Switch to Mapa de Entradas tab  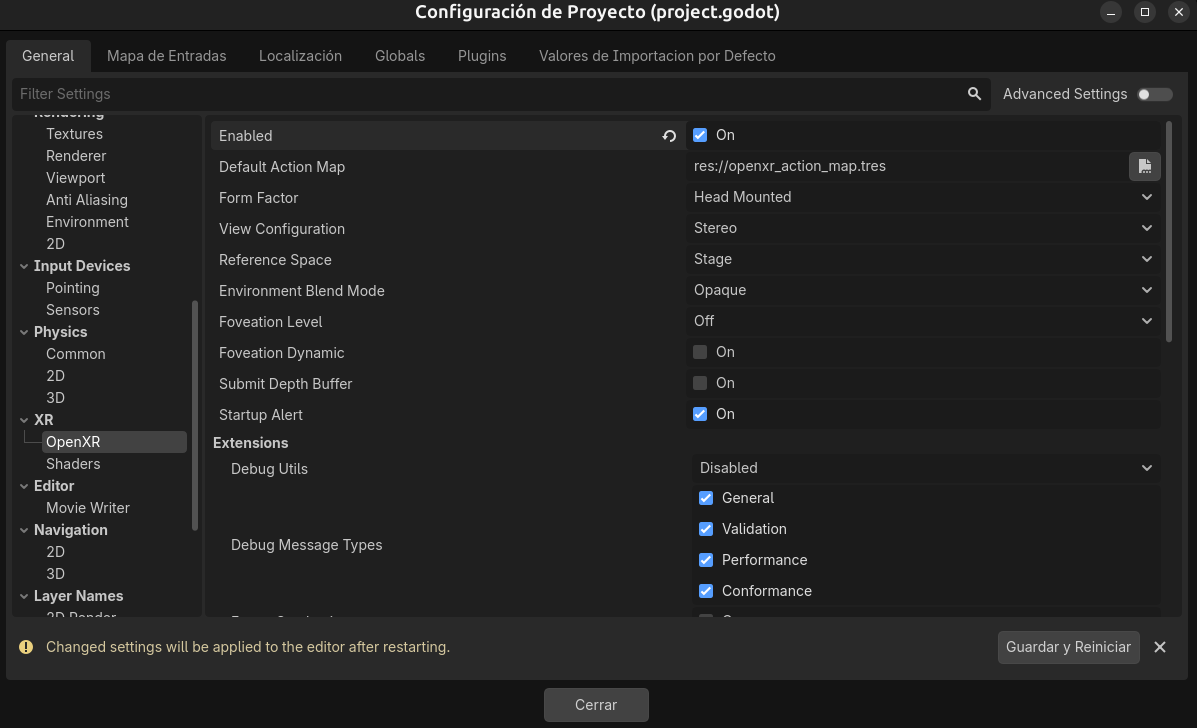coord(166,56)
